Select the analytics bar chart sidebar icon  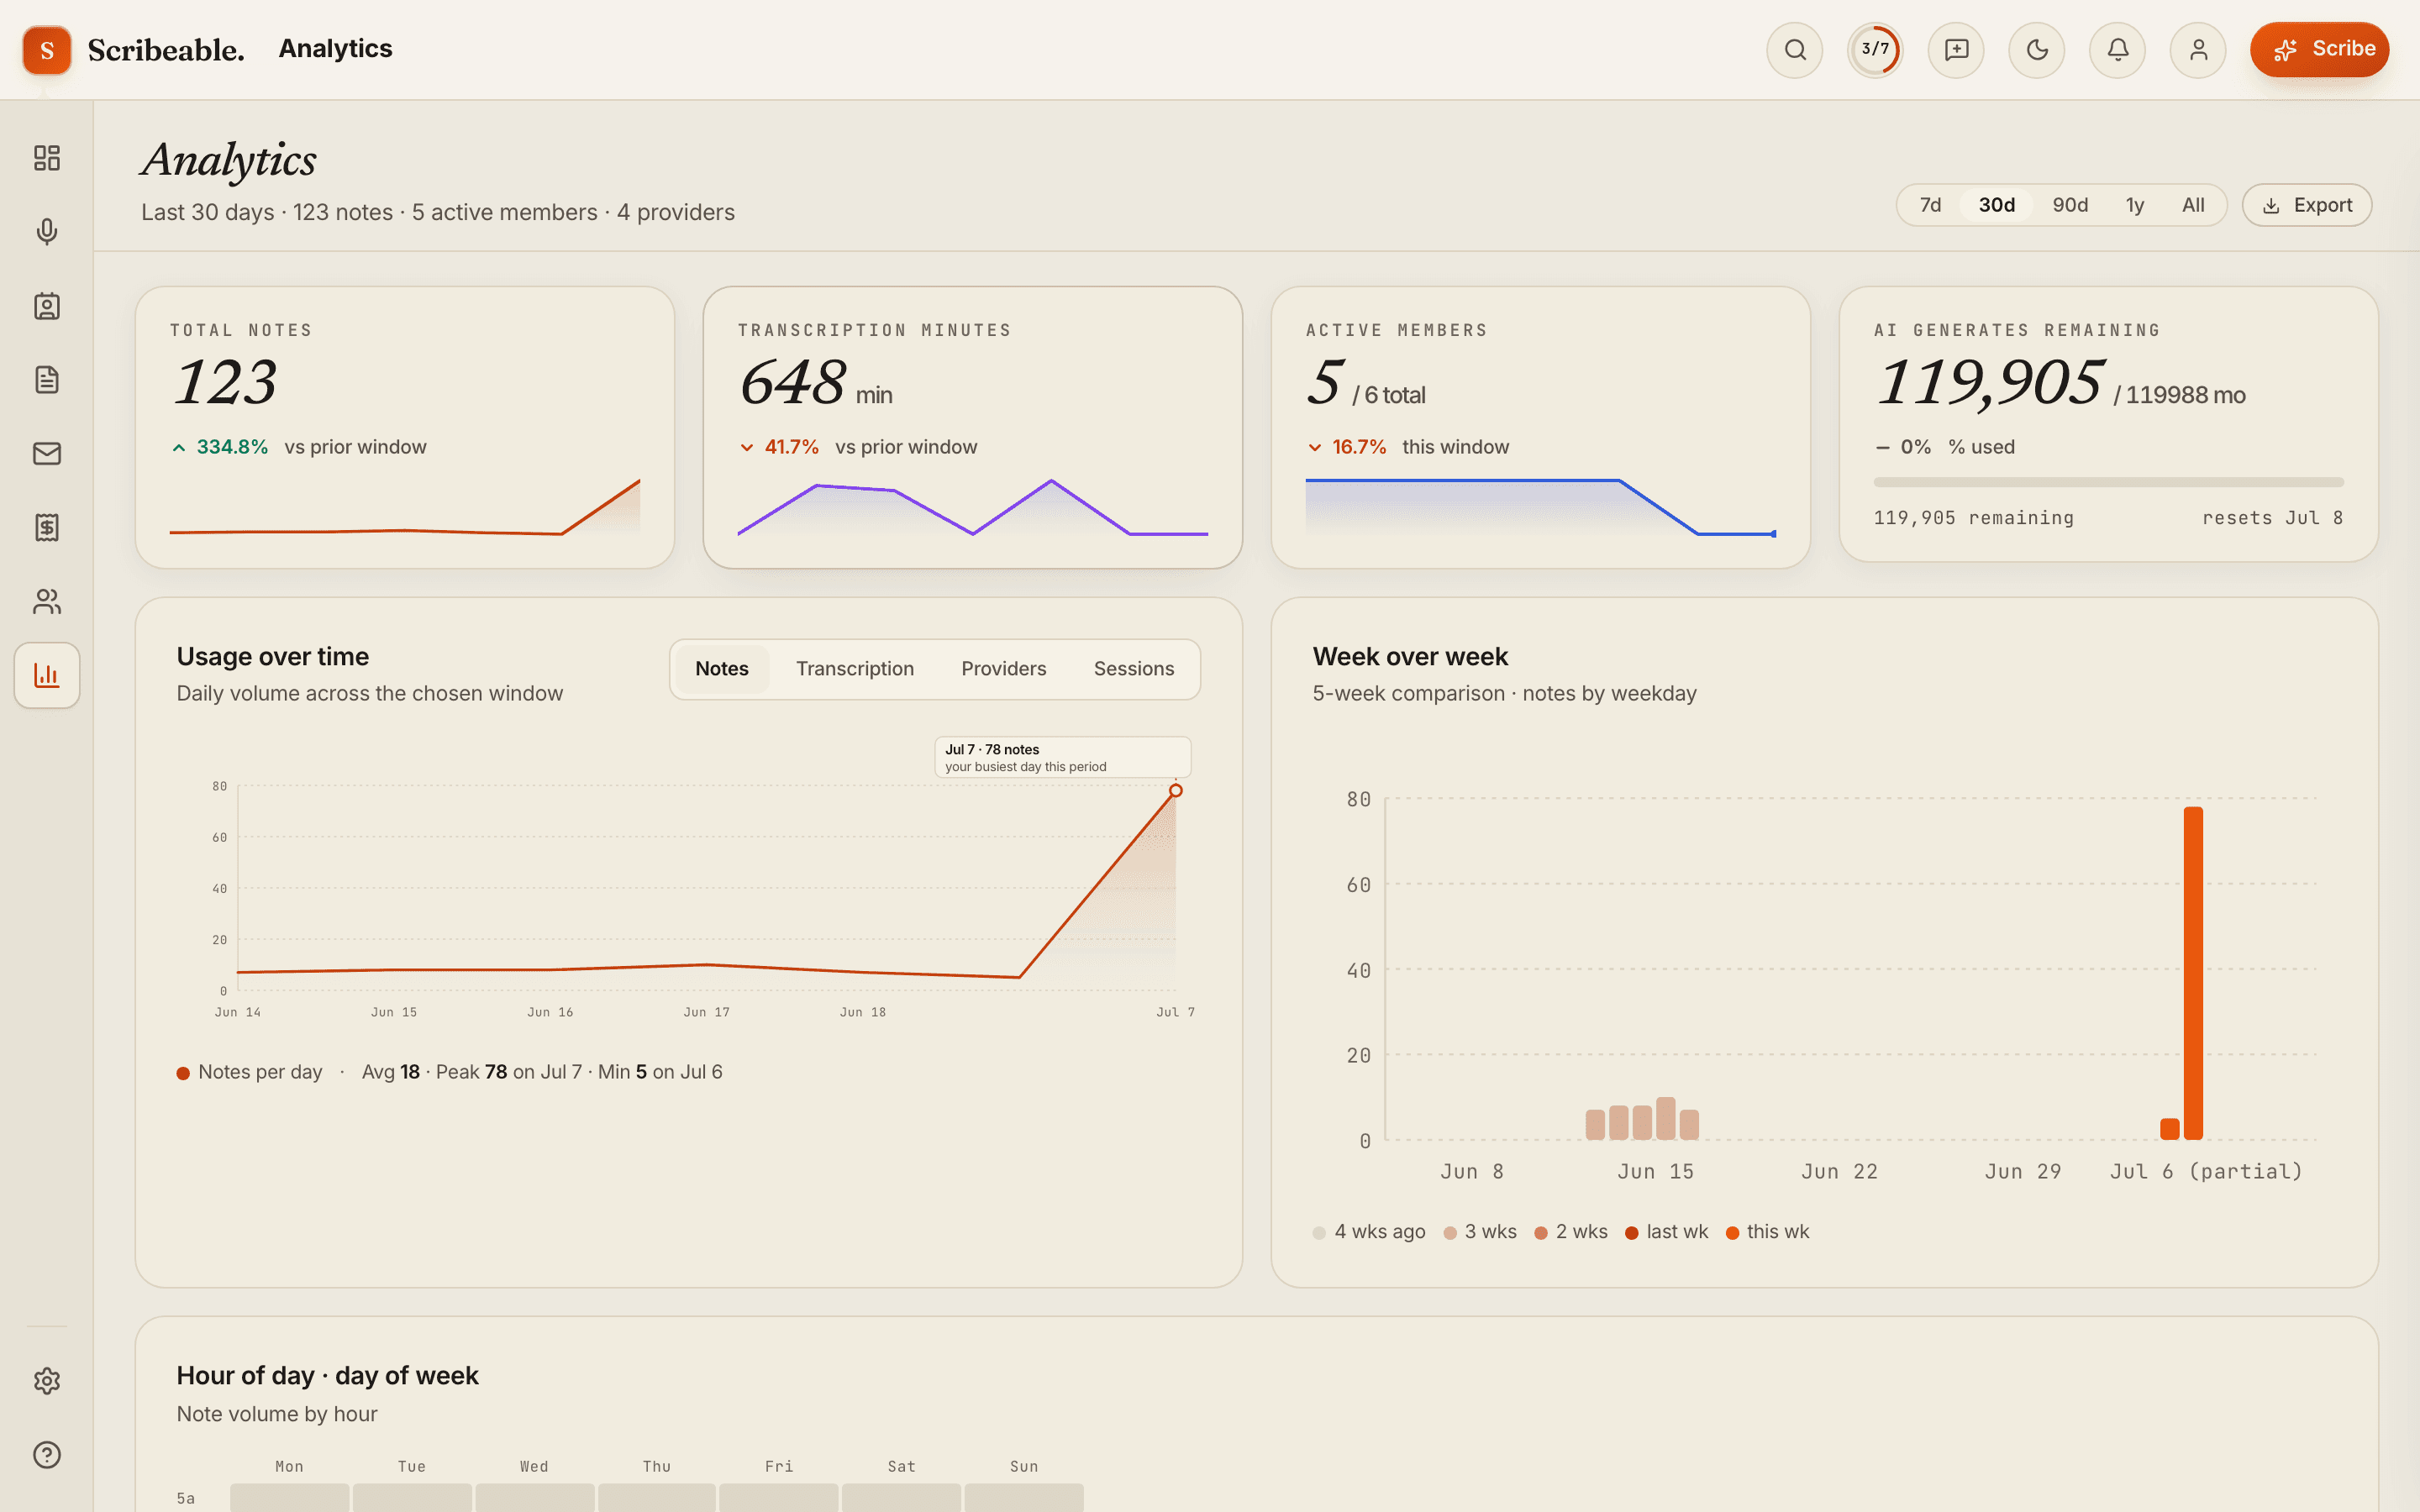tap(47, 675)
